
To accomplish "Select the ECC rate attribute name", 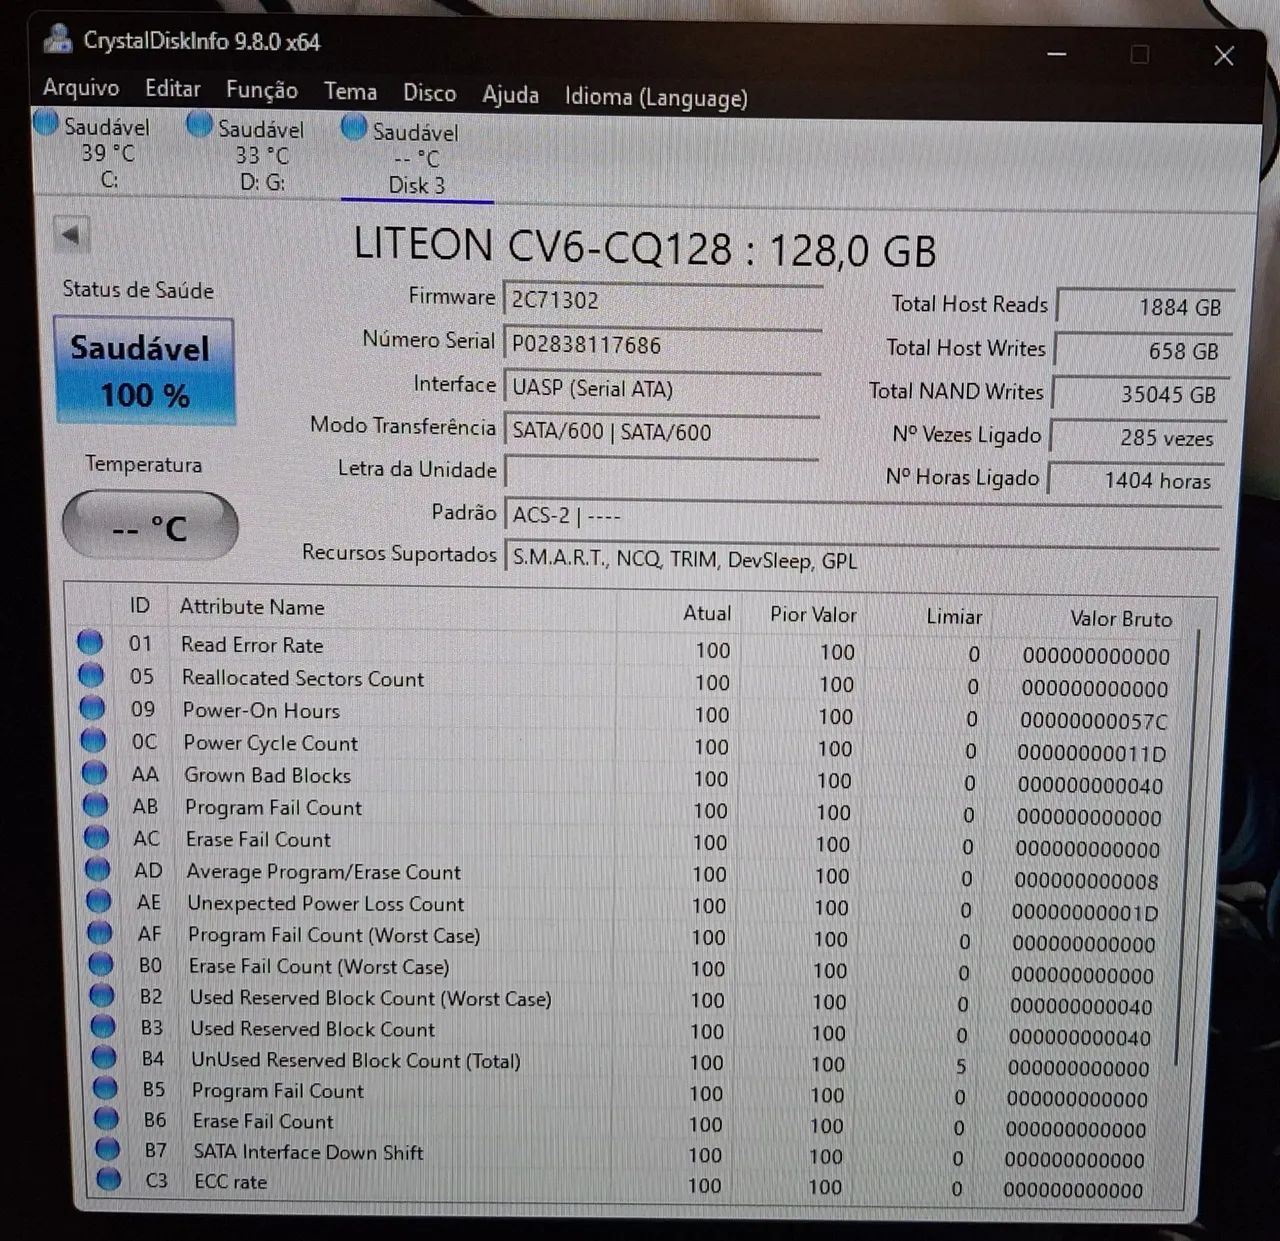I will pos(230,1182).
